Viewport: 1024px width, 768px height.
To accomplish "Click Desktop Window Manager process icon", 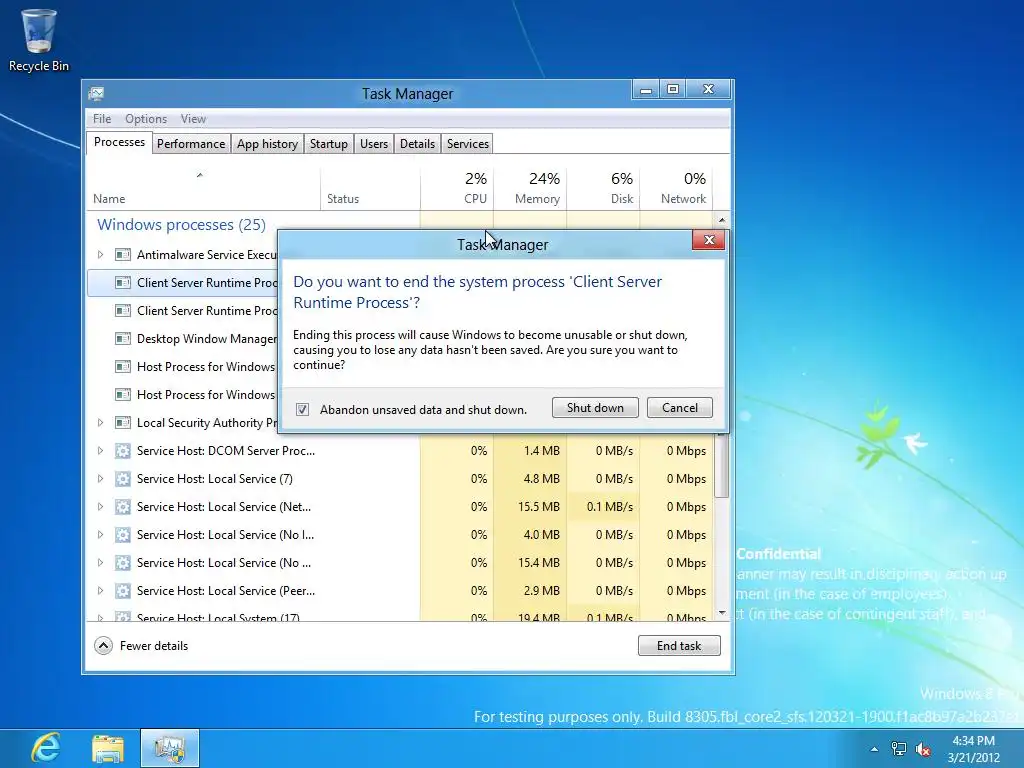I will point(123,338).
